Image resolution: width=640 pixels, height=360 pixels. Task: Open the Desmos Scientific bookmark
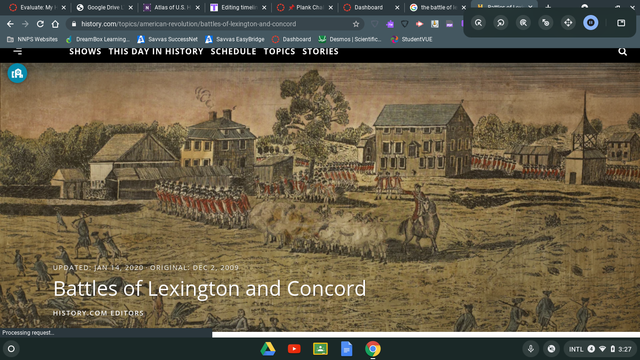pos(350,40)
